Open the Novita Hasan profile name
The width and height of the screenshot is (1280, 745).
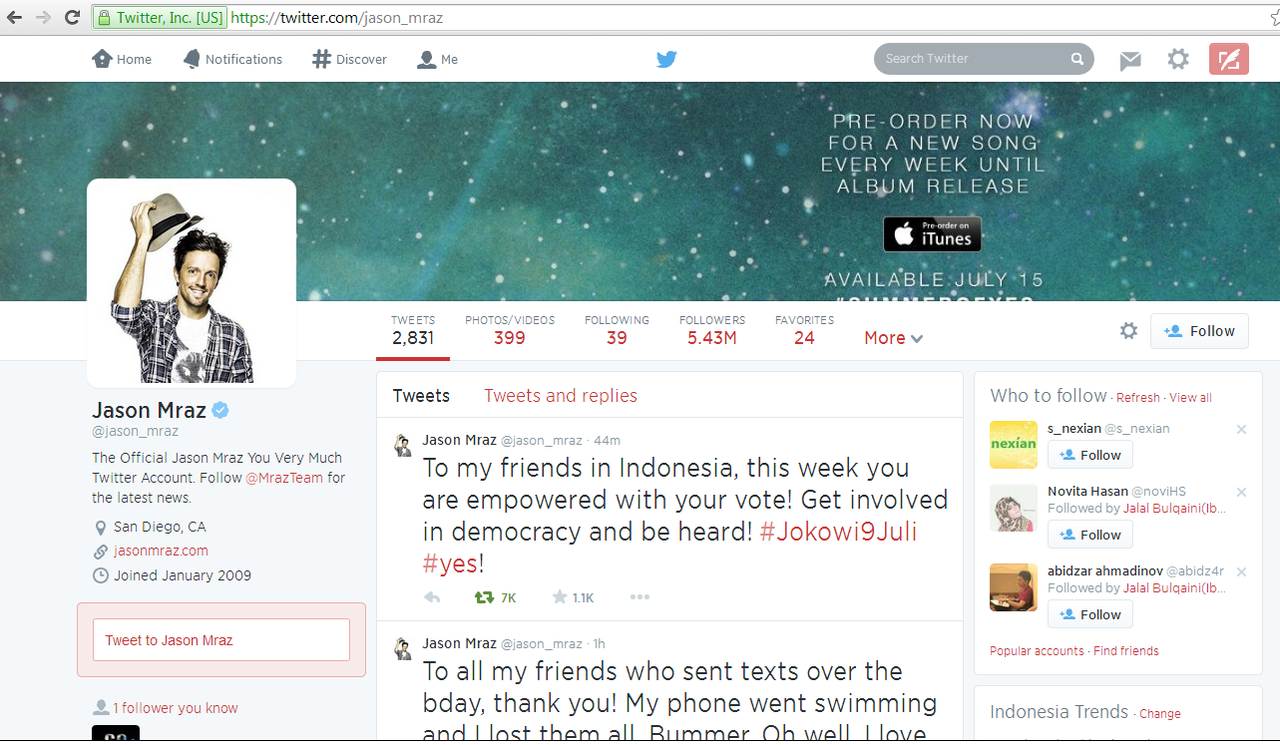[1087, 491]
